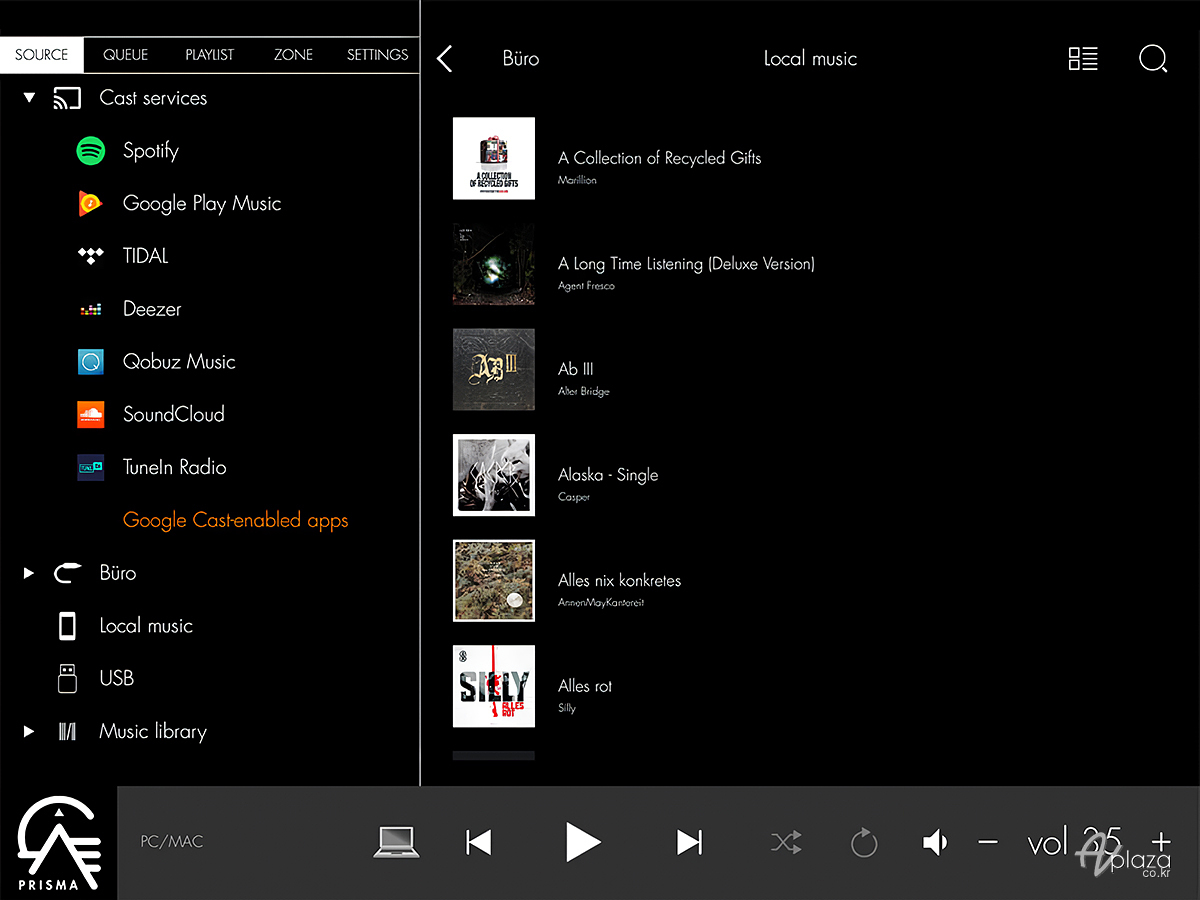Switch album list view layout
1200x900 pixels.
[1083, 59]
